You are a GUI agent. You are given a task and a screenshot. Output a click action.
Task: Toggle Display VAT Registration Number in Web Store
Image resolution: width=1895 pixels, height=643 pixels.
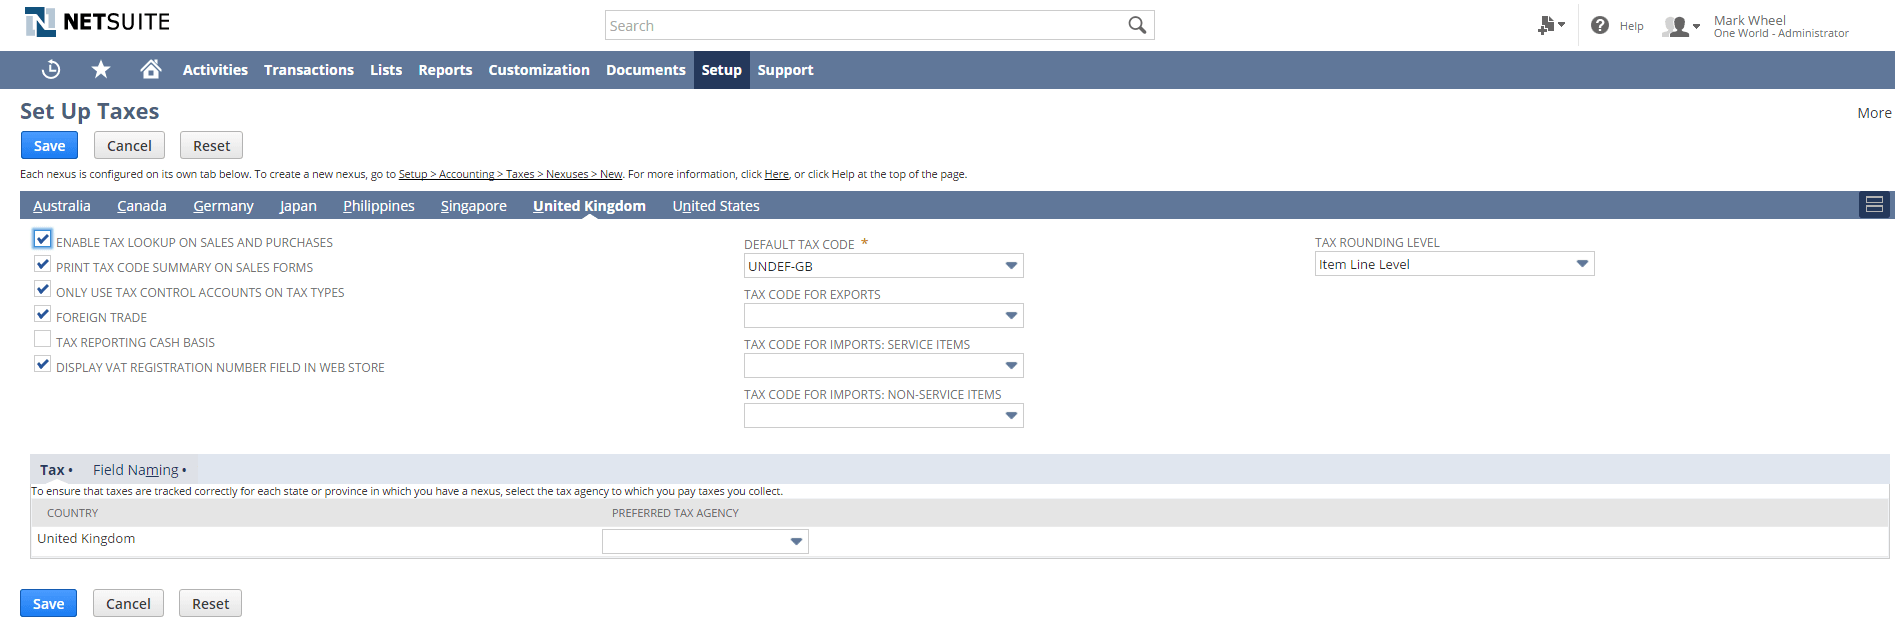coord(42,364)
